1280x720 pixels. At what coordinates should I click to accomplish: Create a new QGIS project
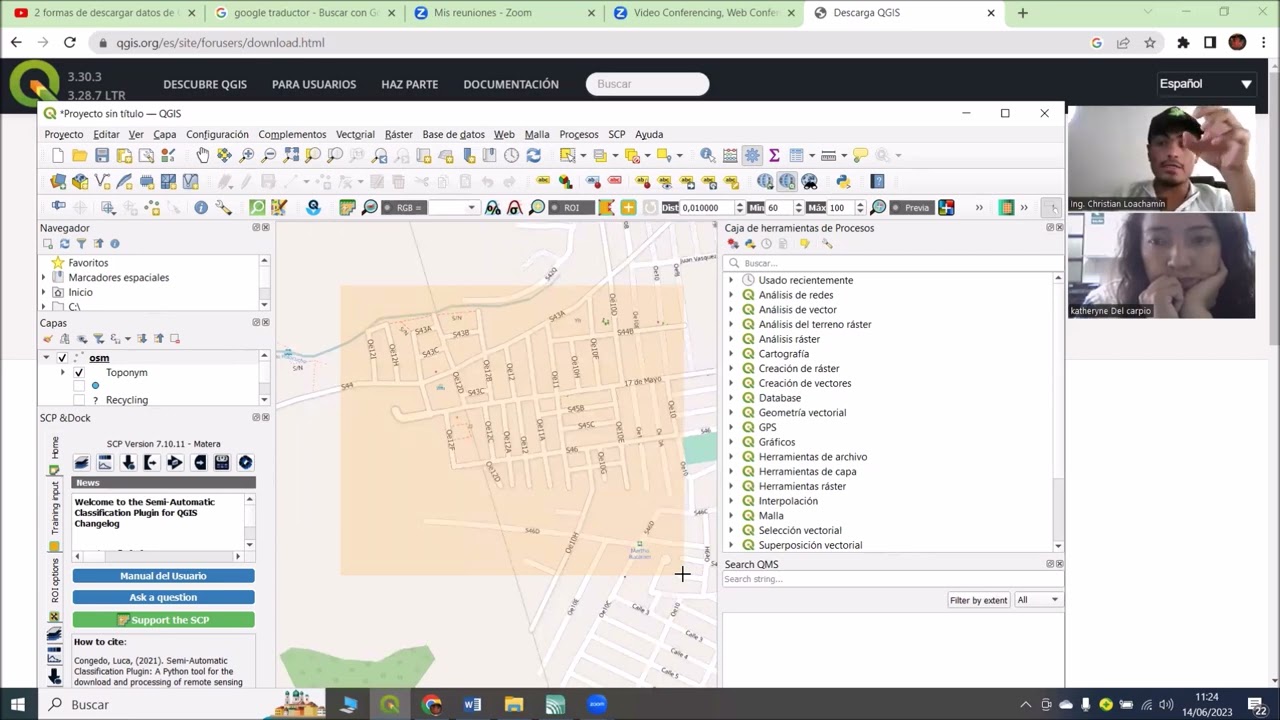pos(57,155)
